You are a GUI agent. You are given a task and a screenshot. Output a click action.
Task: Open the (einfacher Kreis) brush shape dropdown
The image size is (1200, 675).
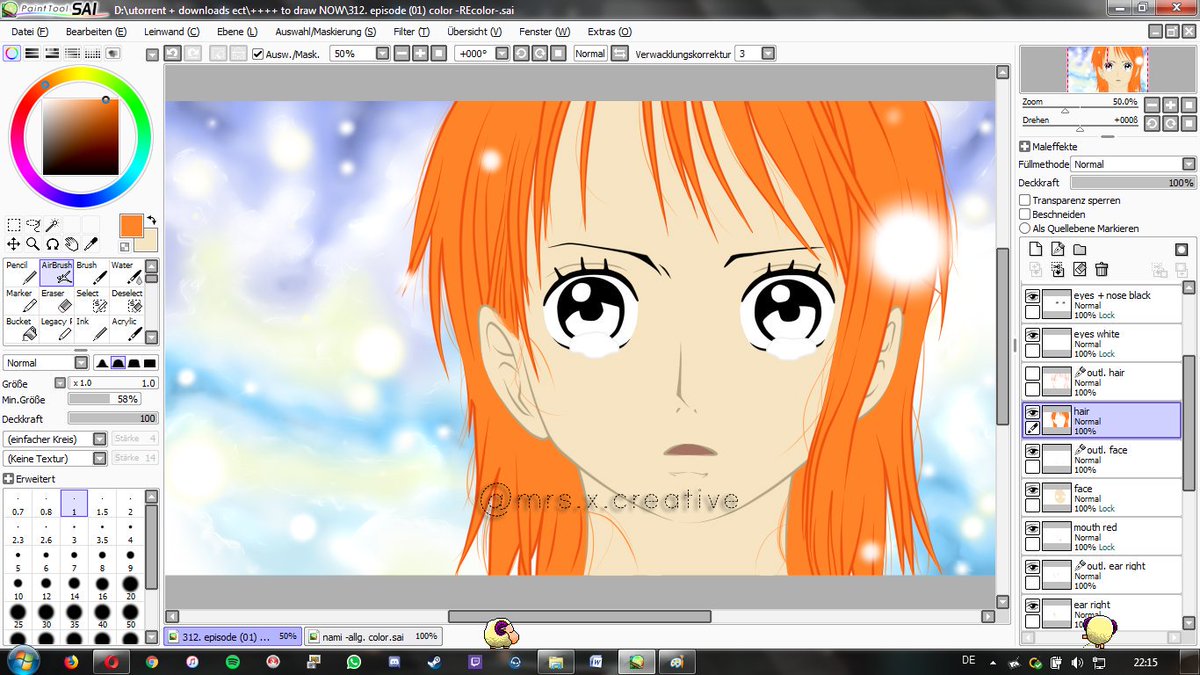(x=100, y=439)
